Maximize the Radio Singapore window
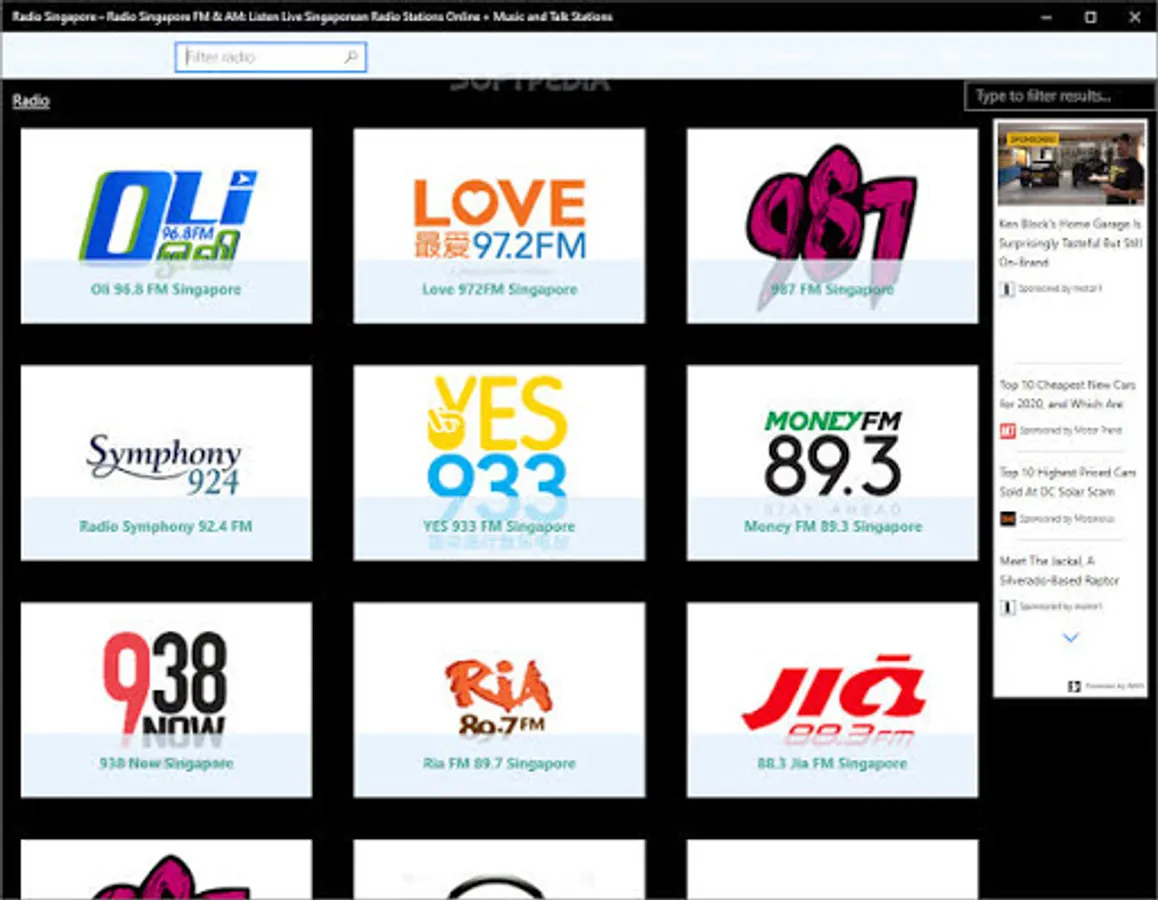The width and height of the screenshot is (1158, 900). tap(1090, 17)
